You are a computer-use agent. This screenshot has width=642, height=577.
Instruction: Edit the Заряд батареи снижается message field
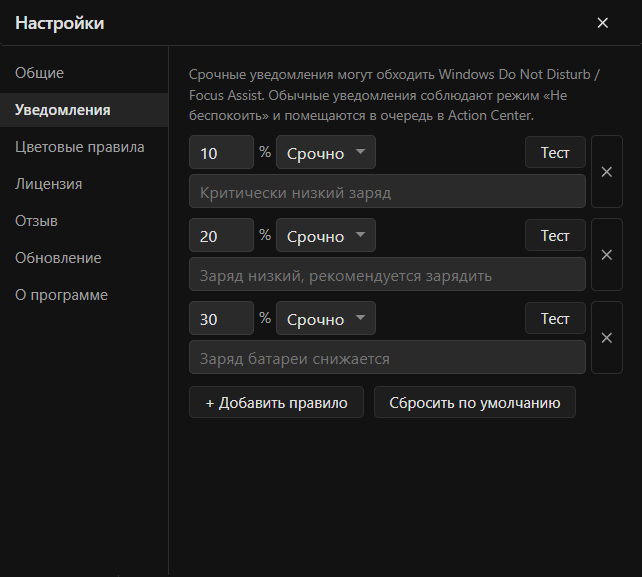[387, 357]
